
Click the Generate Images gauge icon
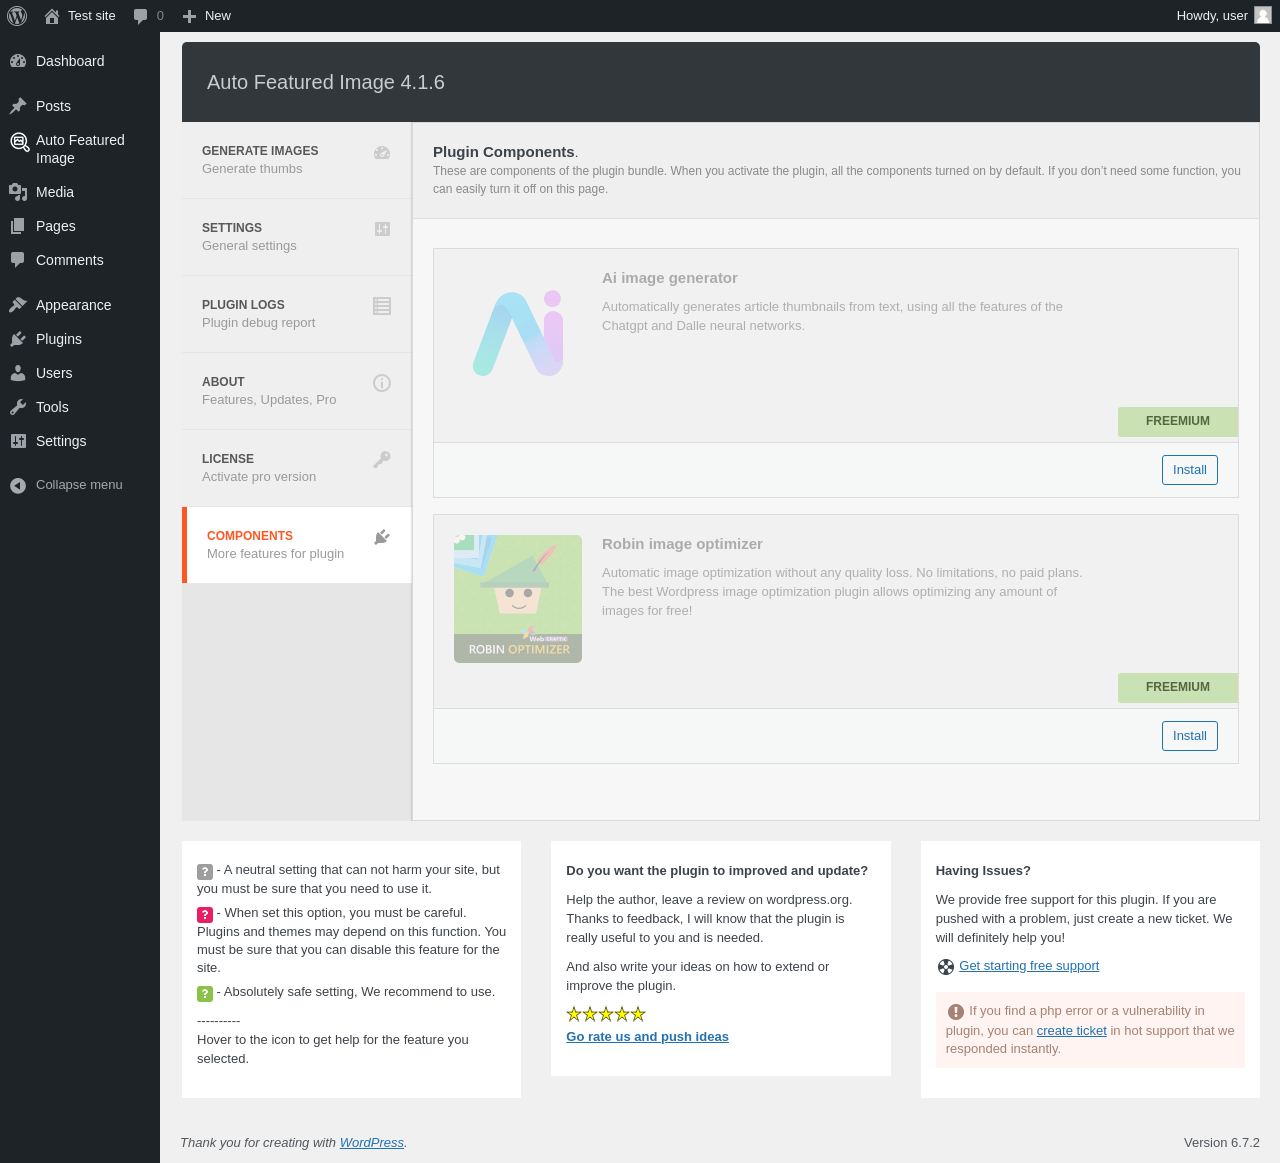click(382, 153)
